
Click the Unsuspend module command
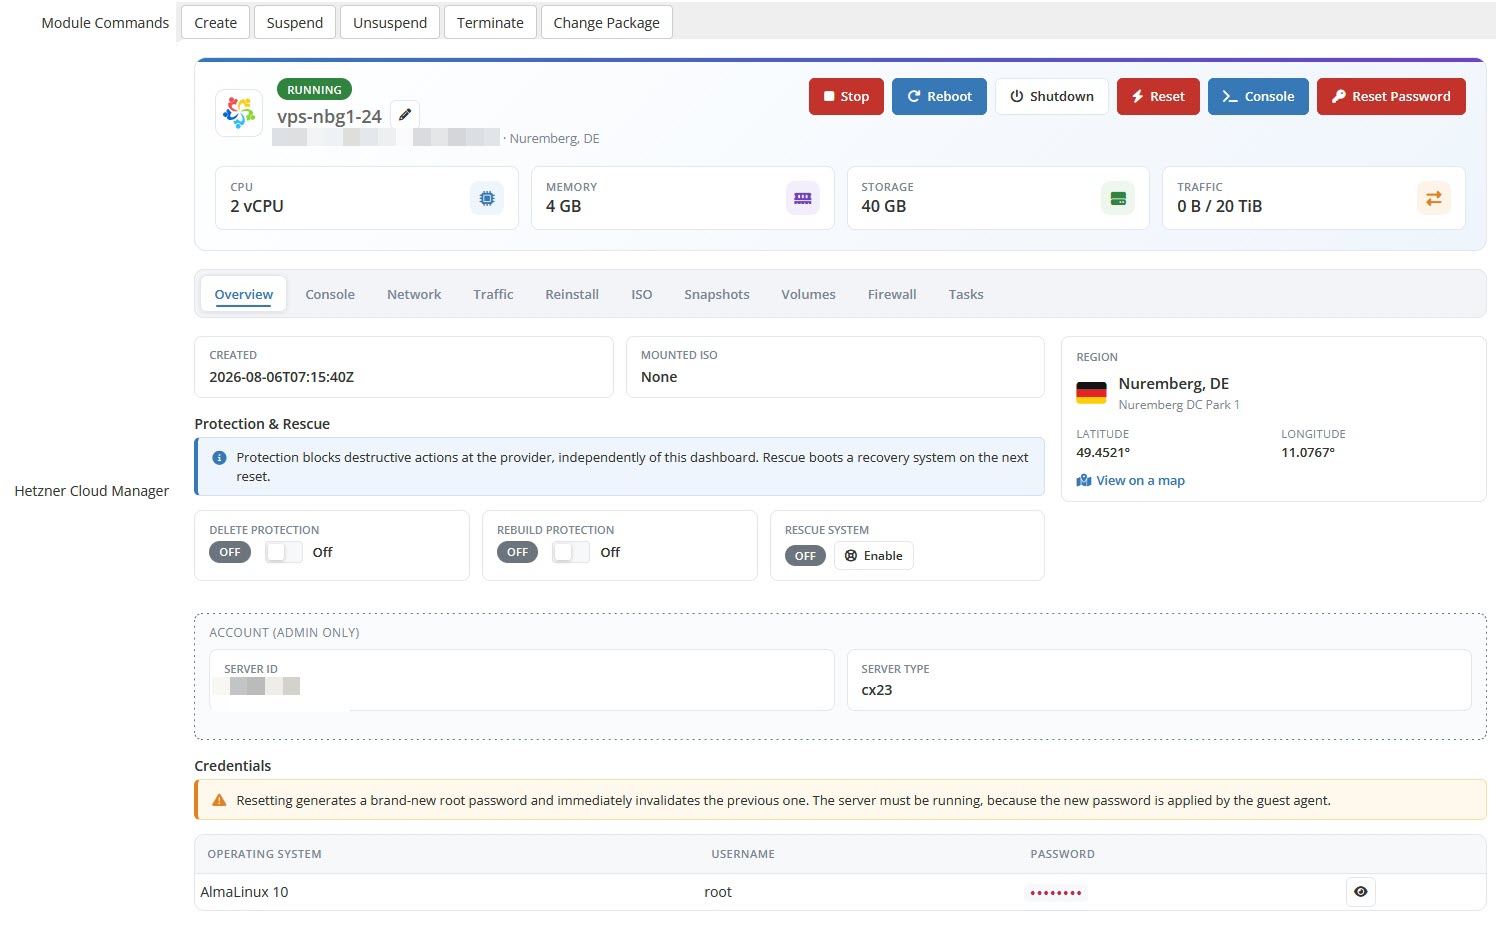coord(390,22)
